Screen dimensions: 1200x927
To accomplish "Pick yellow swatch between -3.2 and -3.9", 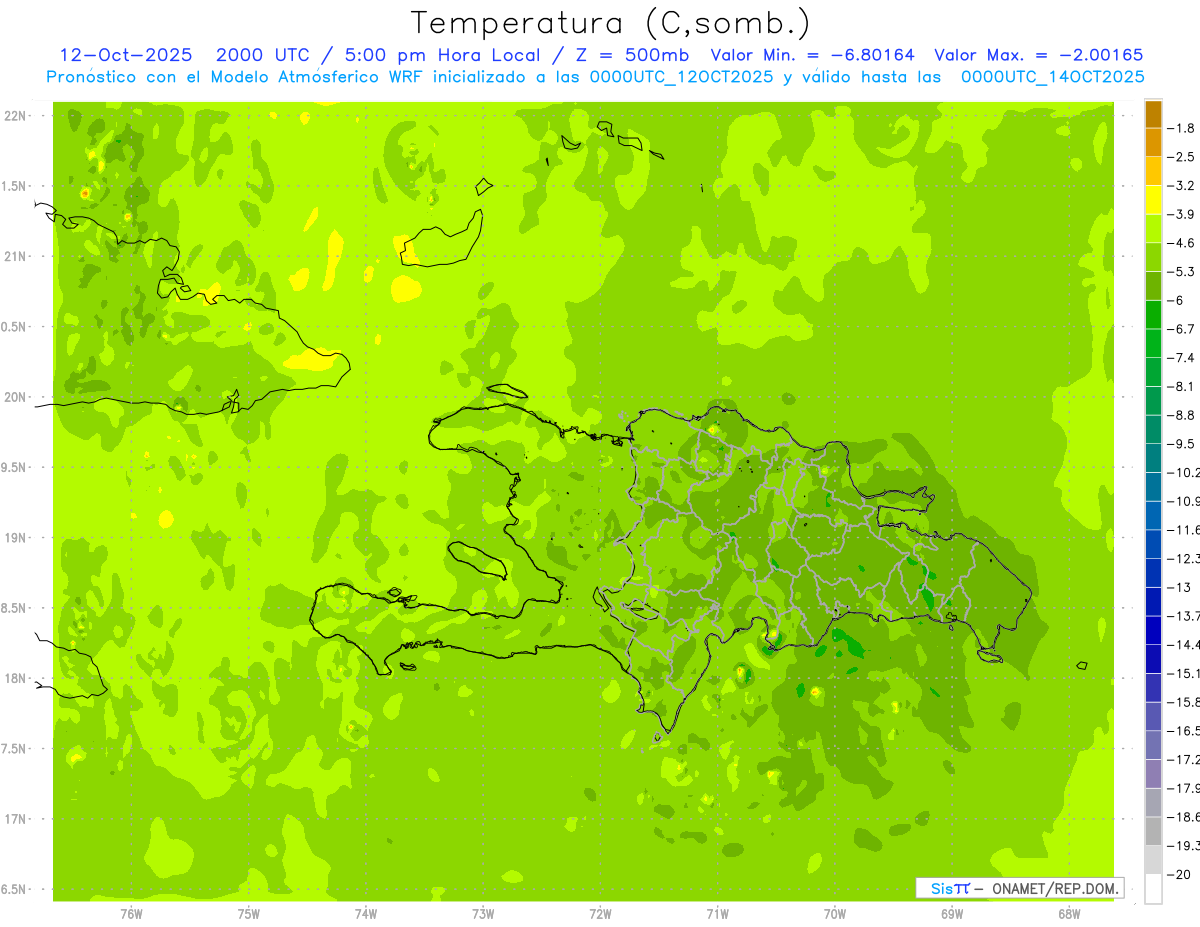I will click(1153, 200).
